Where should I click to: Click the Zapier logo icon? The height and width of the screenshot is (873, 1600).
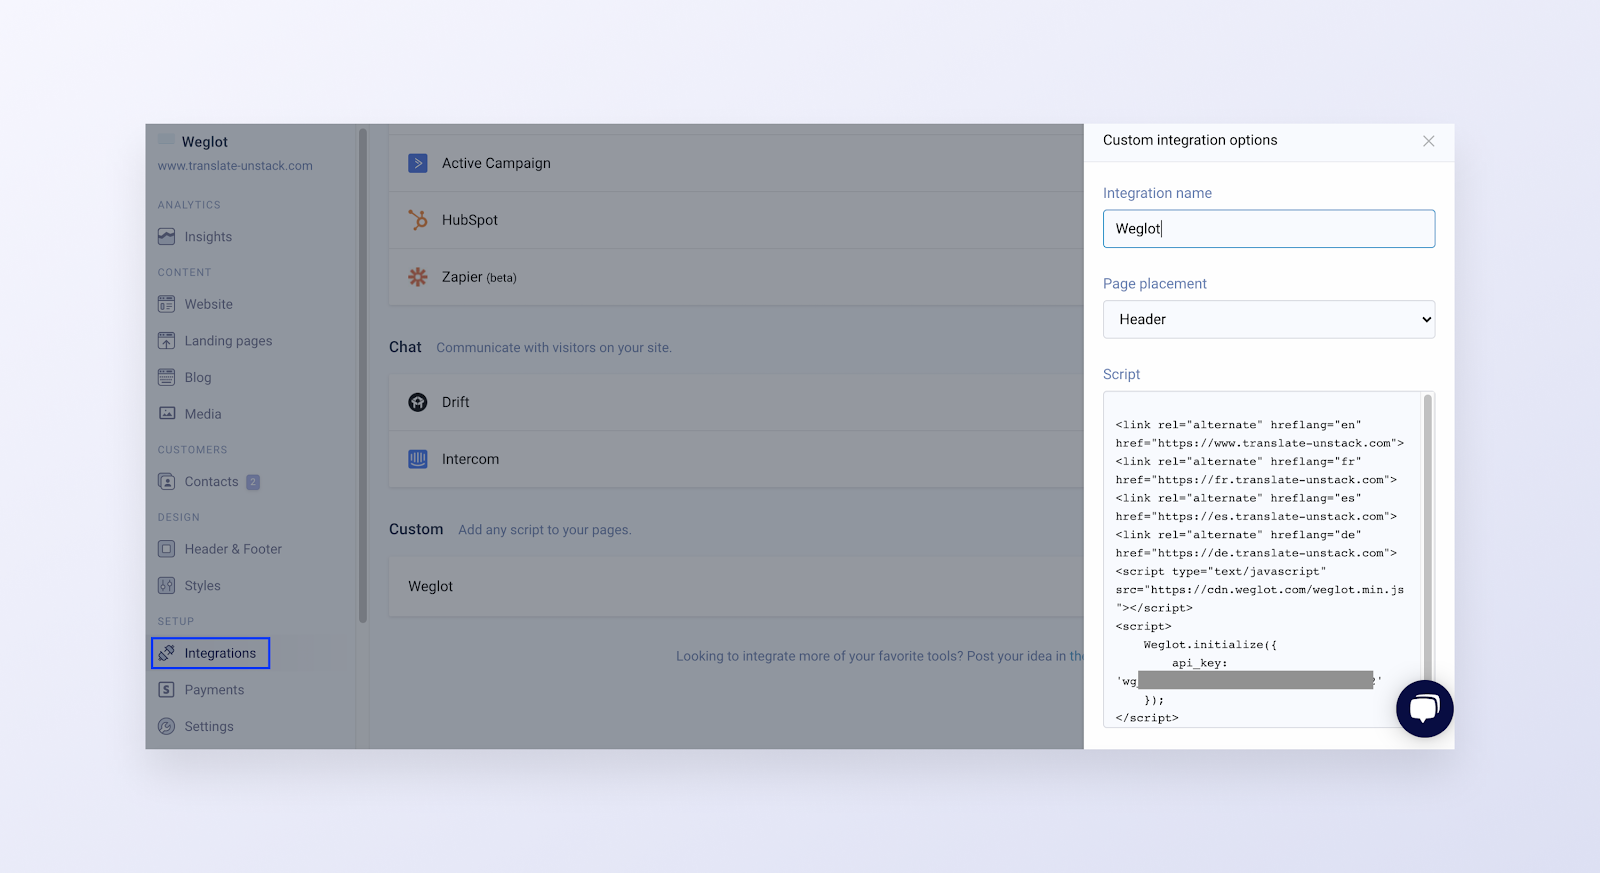(x=418, y=277)
